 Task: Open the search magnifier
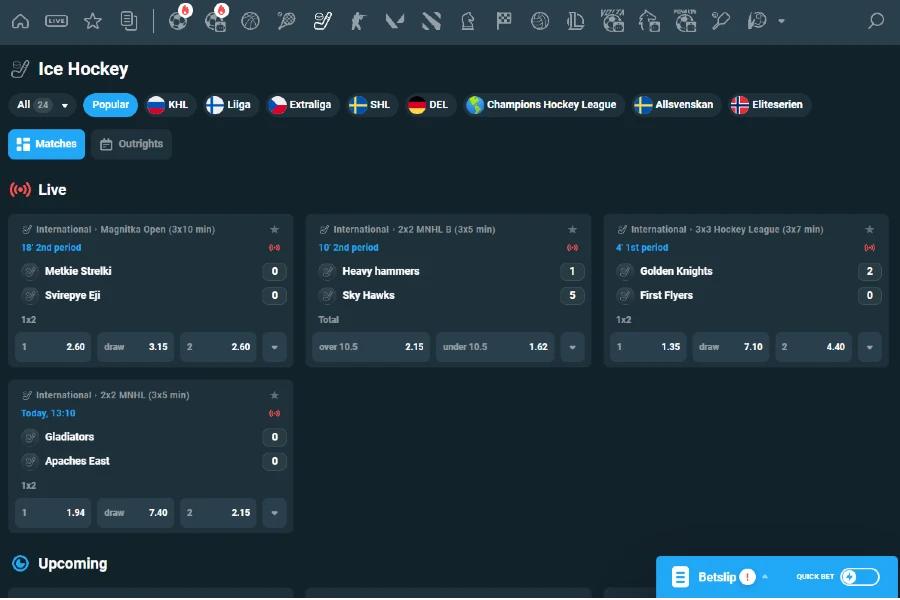click(x=878, y=20)
